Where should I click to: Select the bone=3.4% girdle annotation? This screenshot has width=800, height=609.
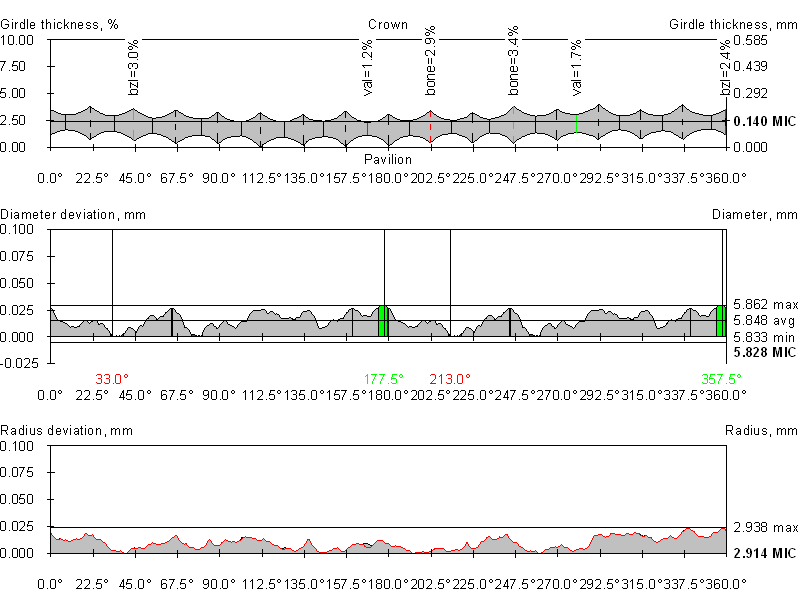514,61
